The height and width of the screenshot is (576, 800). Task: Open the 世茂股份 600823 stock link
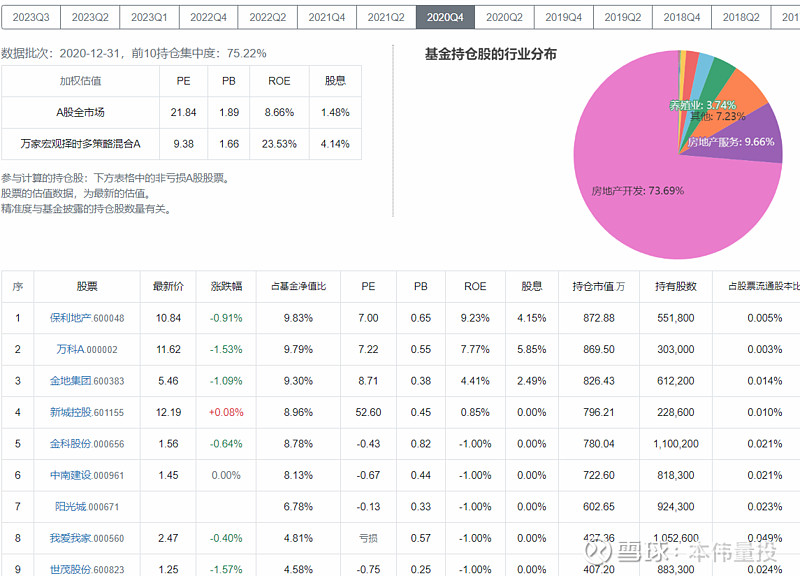pos(87,569)
